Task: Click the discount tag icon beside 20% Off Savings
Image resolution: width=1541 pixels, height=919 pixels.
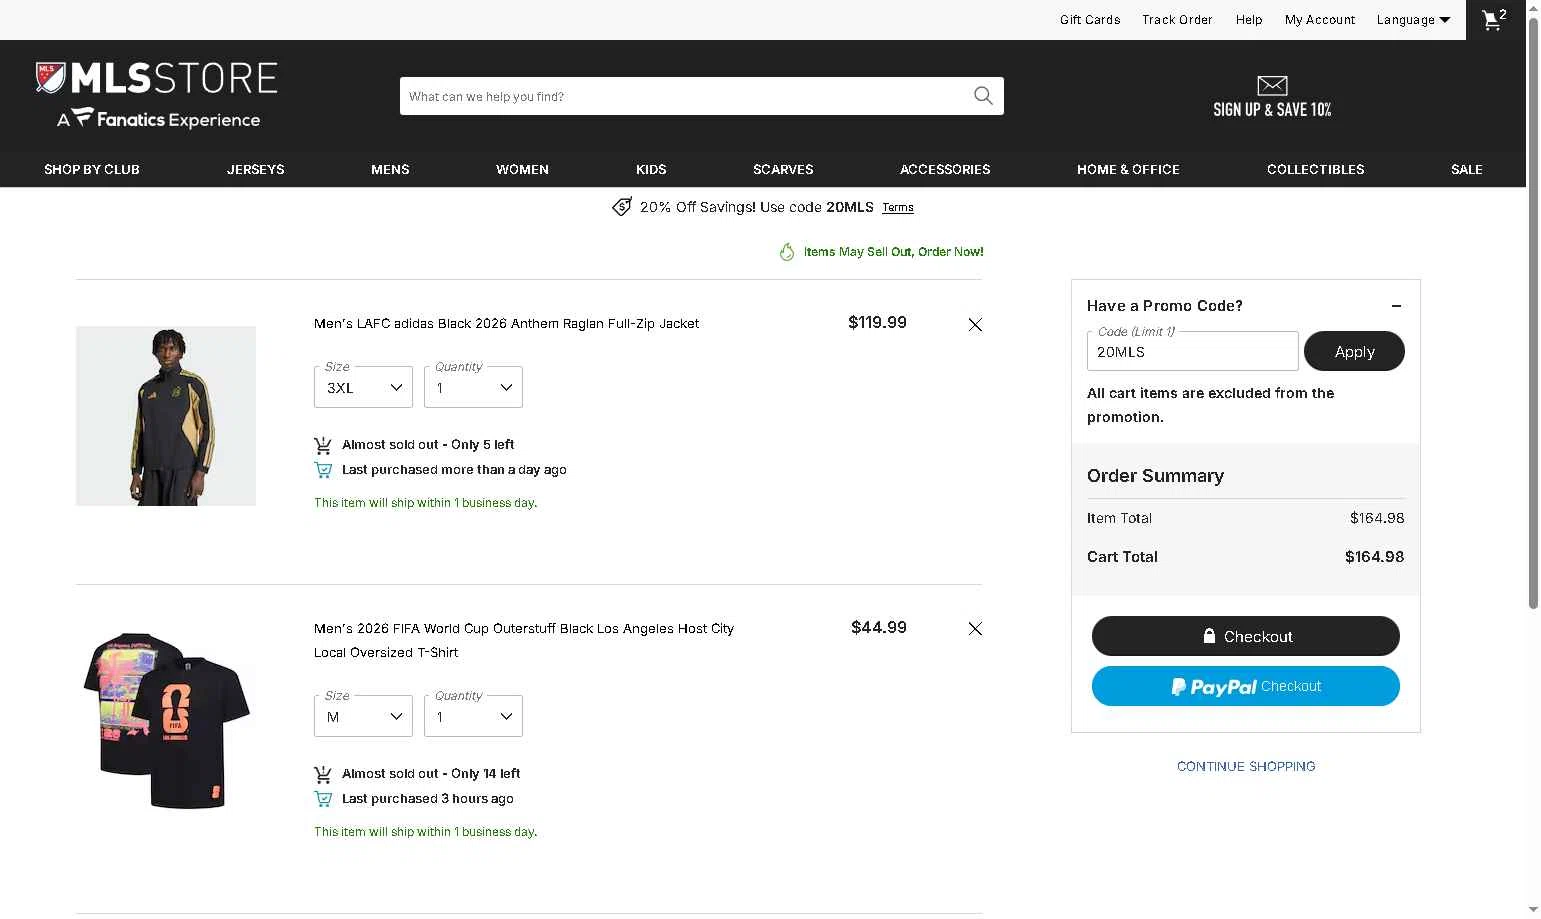Action: point(622,207)
